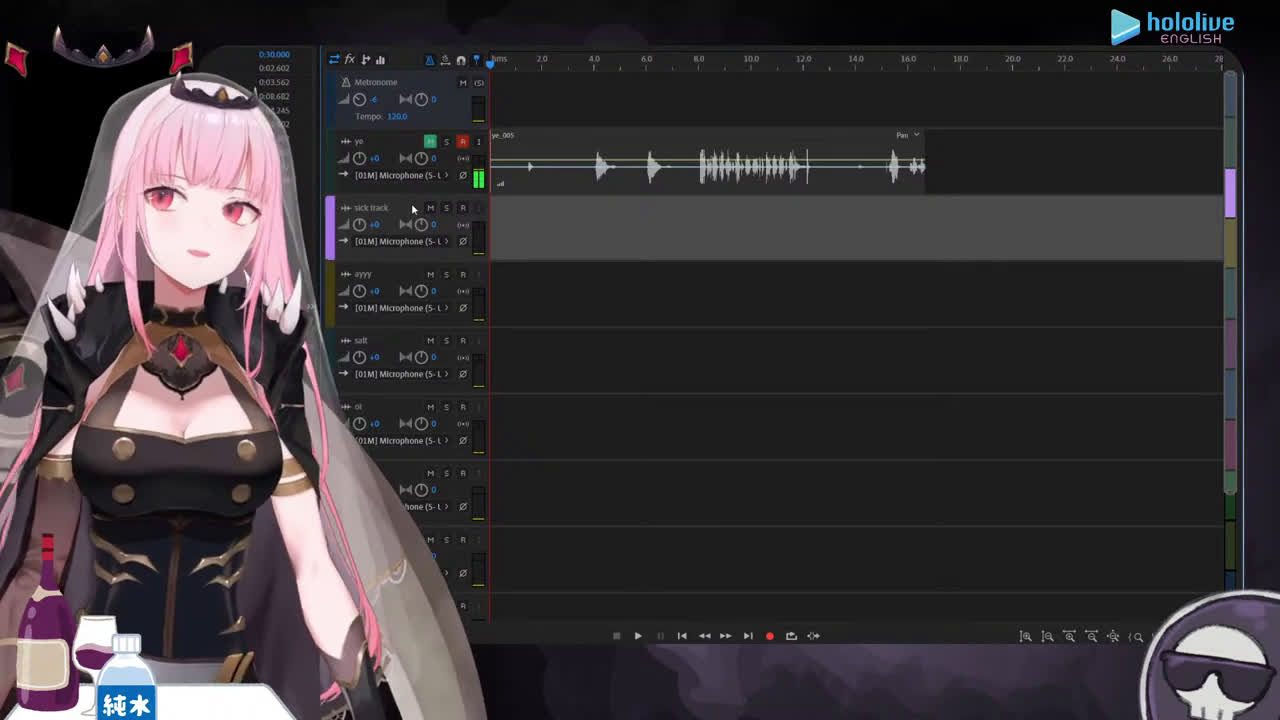The height and width of the screenshot is (720, 1280).
Task: Open the Inputs/Outputs view icon in track header
Action: coord(334,60)
